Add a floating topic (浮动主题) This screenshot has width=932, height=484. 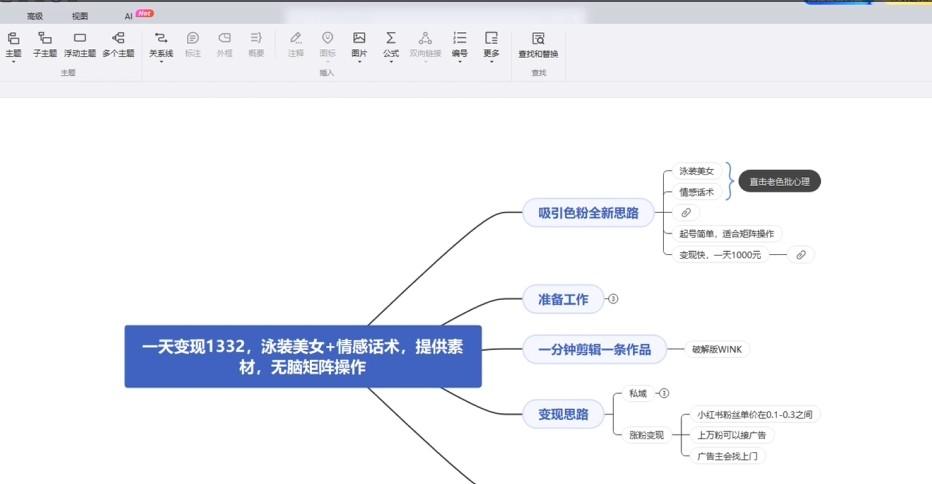[x=80, y=43]
